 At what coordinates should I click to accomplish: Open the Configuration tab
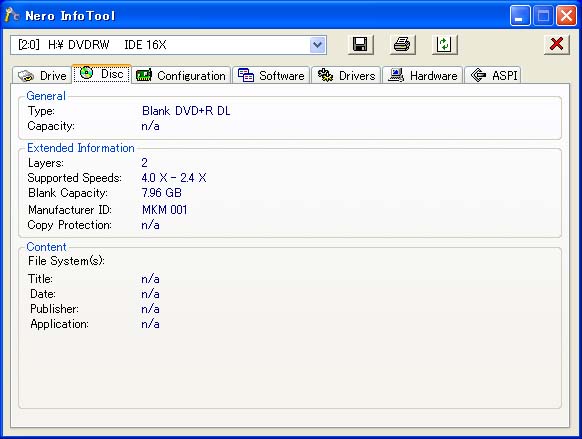pyautogui.click(x=181, y=75)
